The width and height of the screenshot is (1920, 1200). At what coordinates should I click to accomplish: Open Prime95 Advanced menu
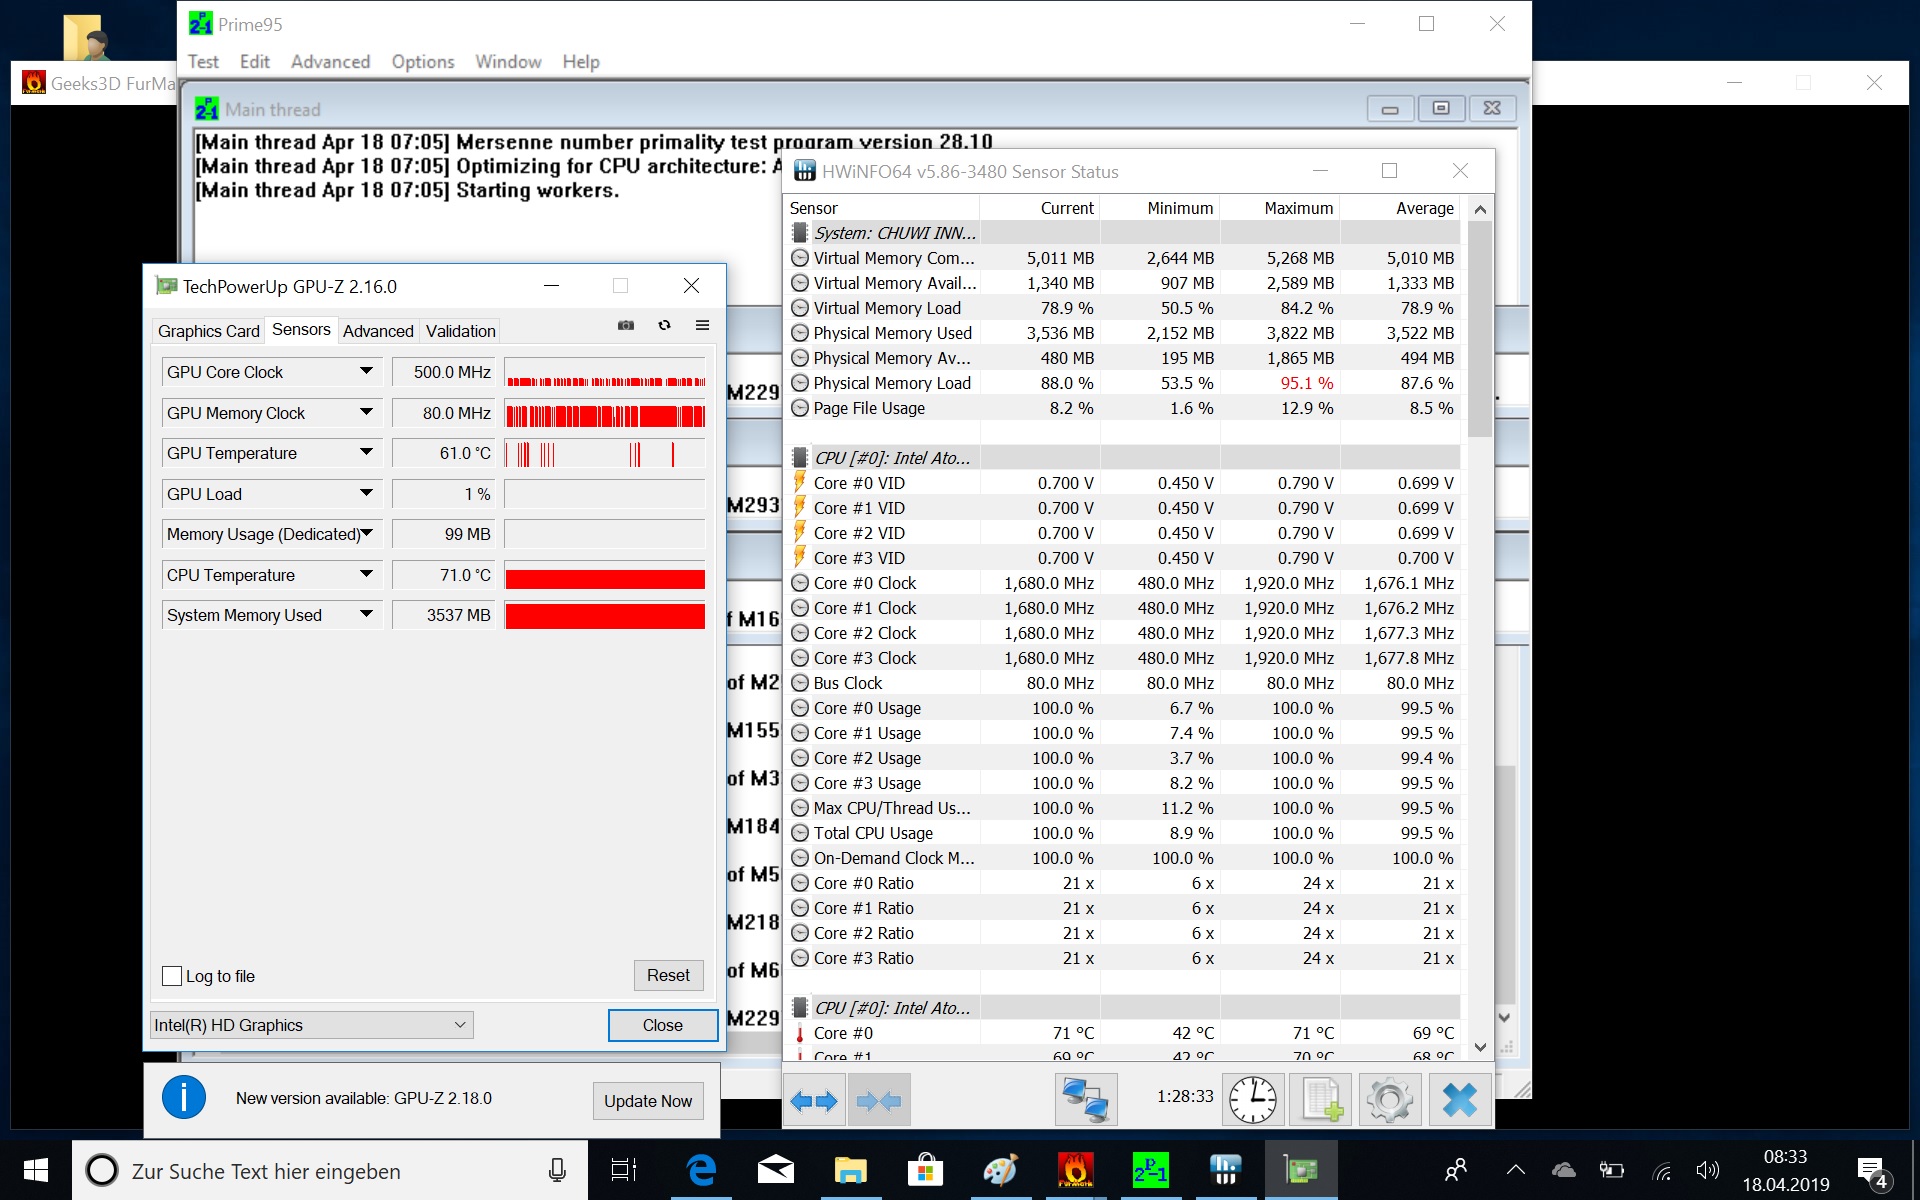(330, 62)
